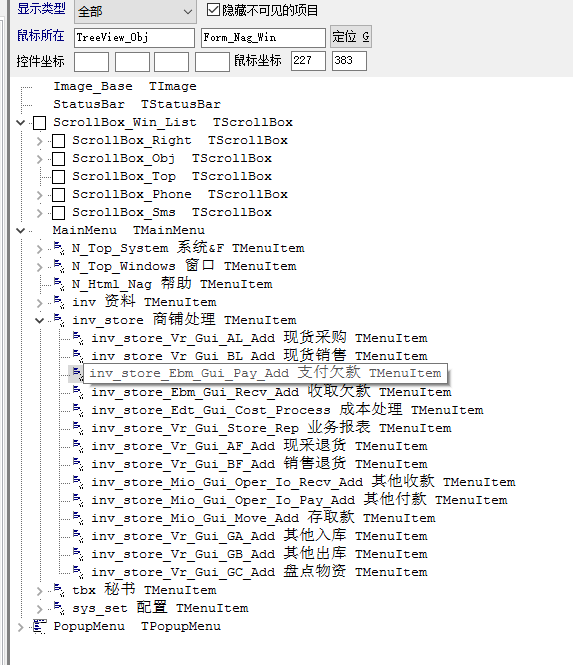The image size is (573, 665).
Task: Click the icon next to inv_store_Vr_Gui_AL_Add
Action: coord(78,338)
